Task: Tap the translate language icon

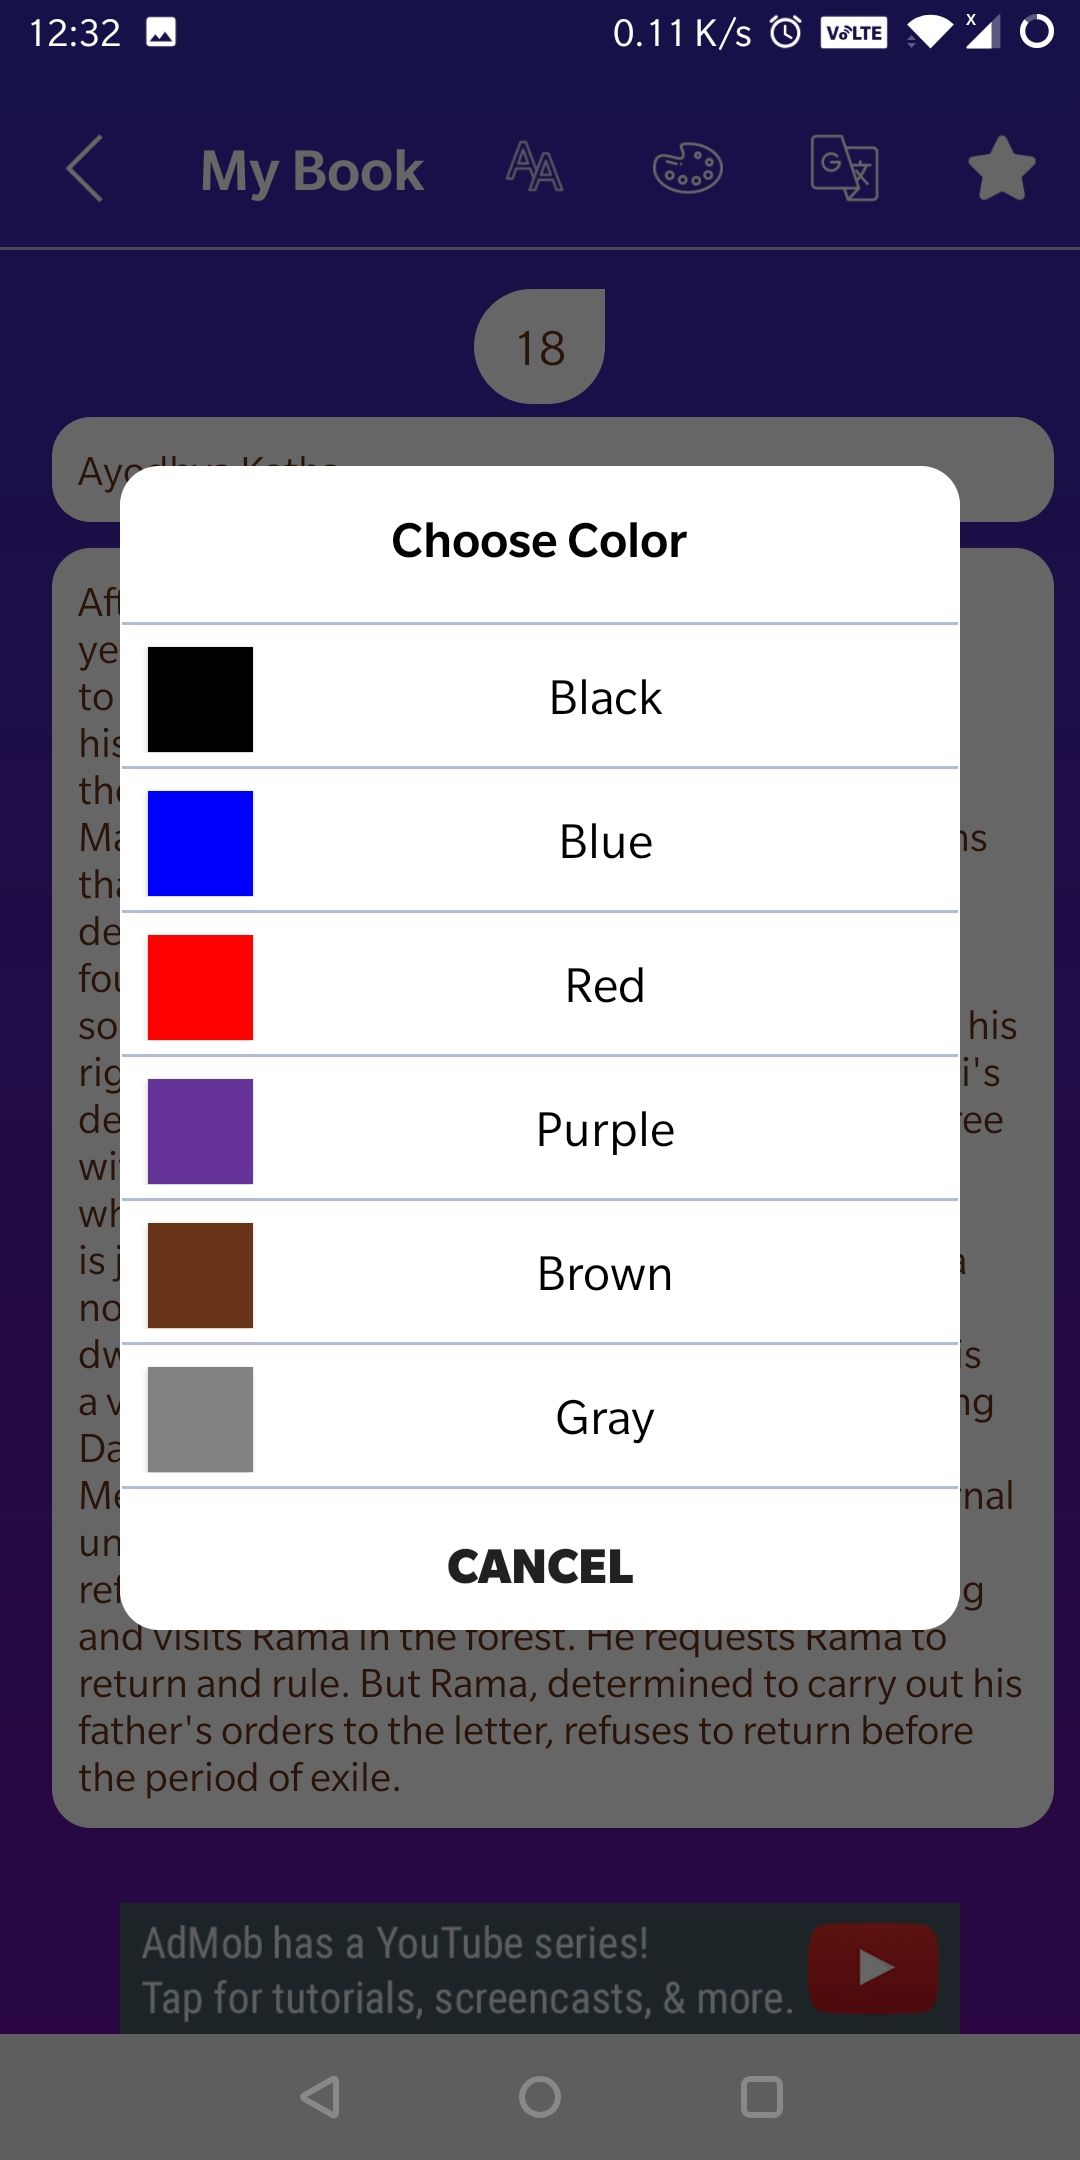Action: (x=844, y=168)
